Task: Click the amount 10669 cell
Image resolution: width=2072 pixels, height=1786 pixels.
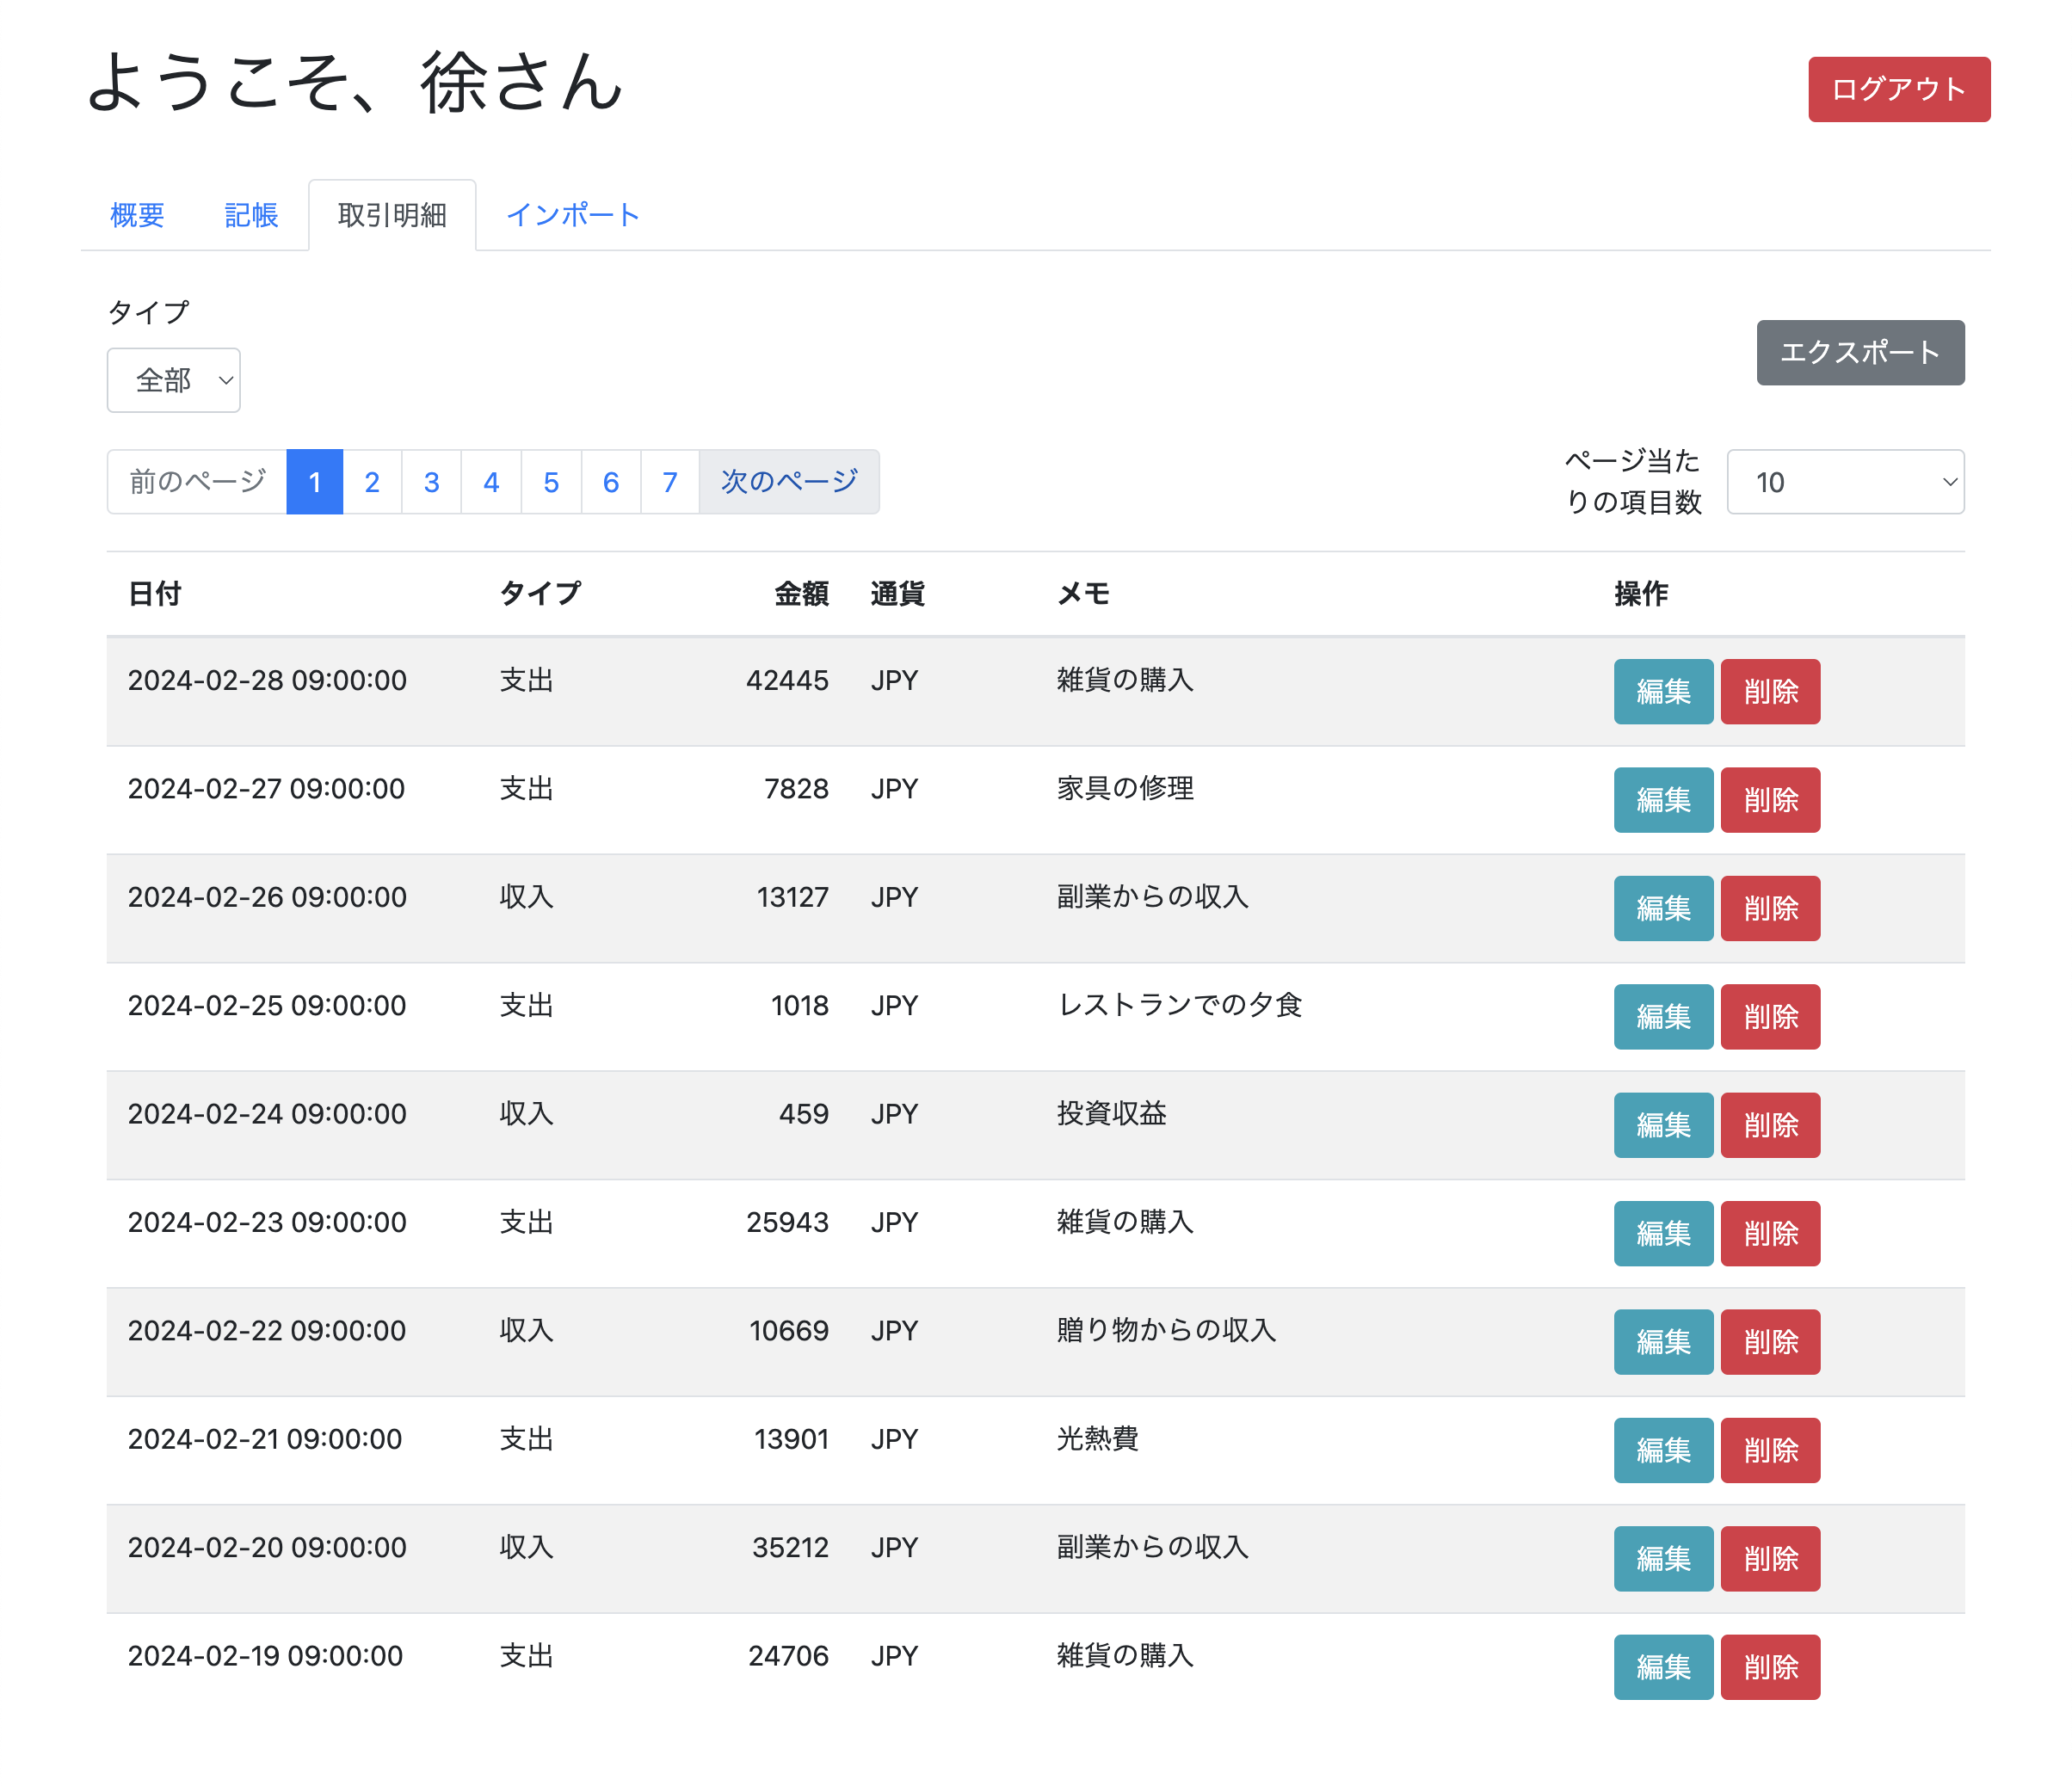Action: click(789, 1331)
